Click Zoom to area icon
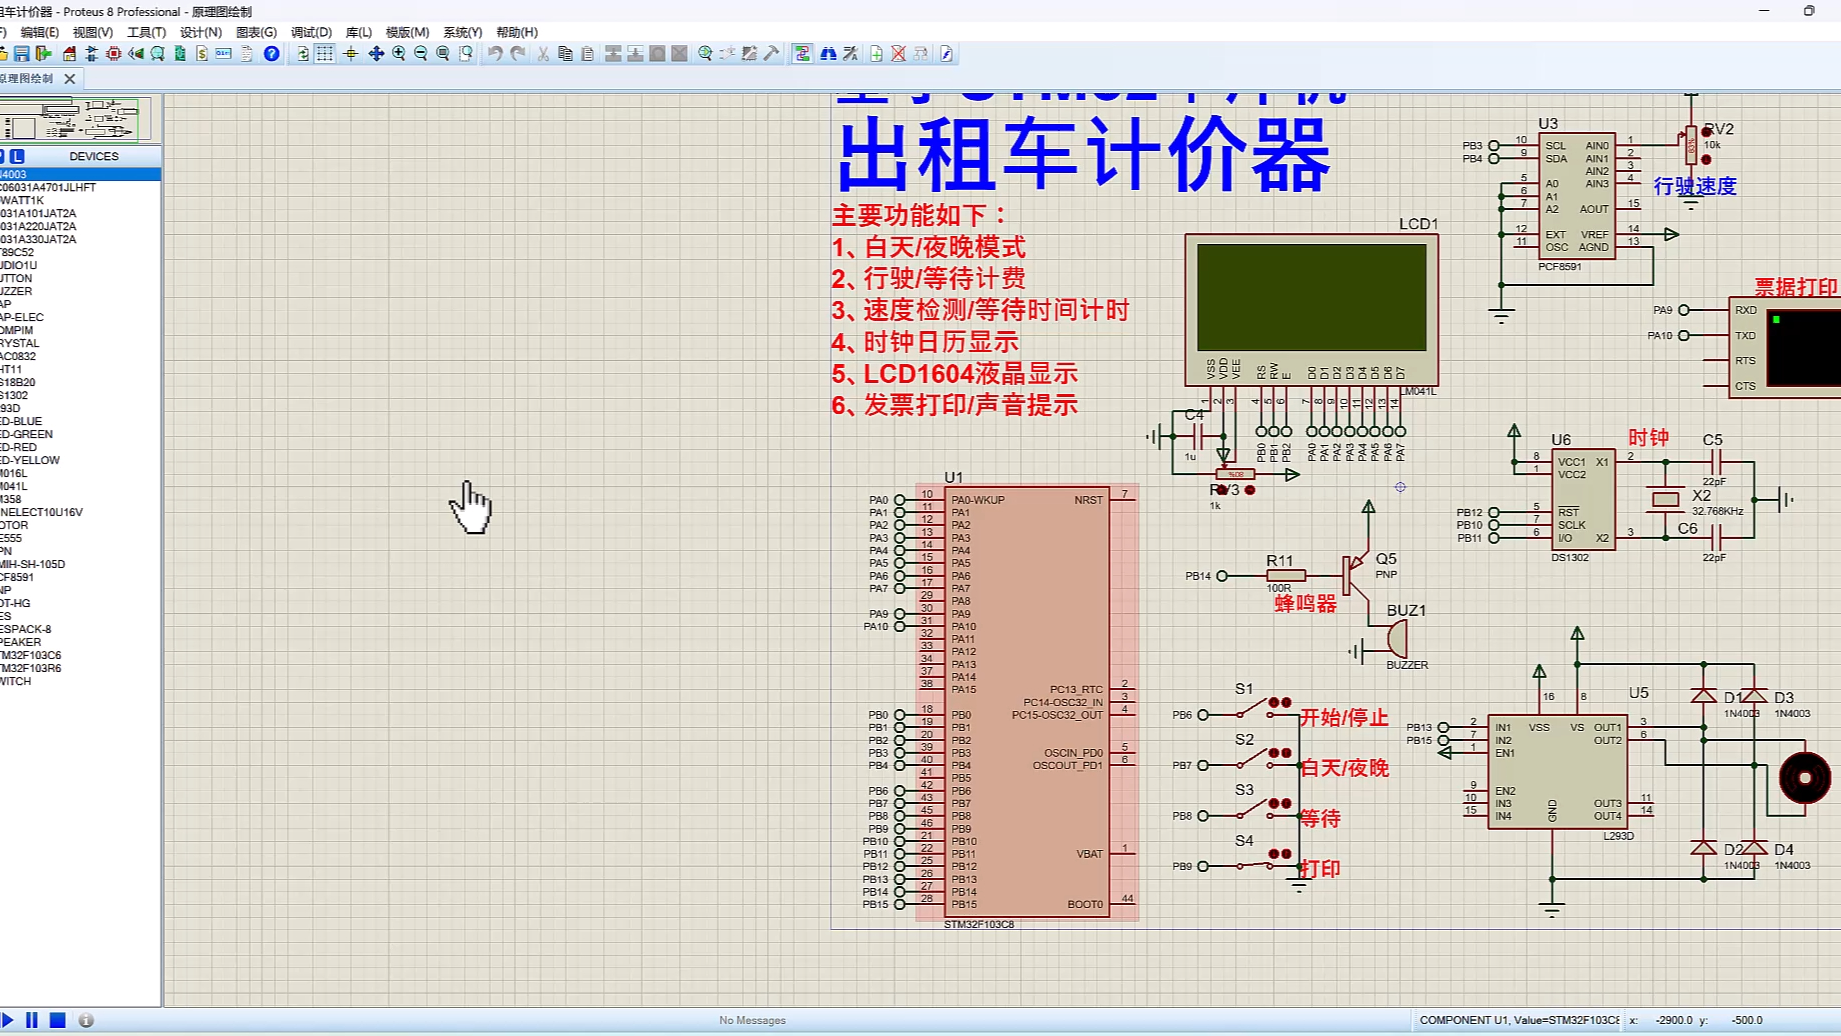Viewport: 1841px width, 1036px height. (466, 54)
